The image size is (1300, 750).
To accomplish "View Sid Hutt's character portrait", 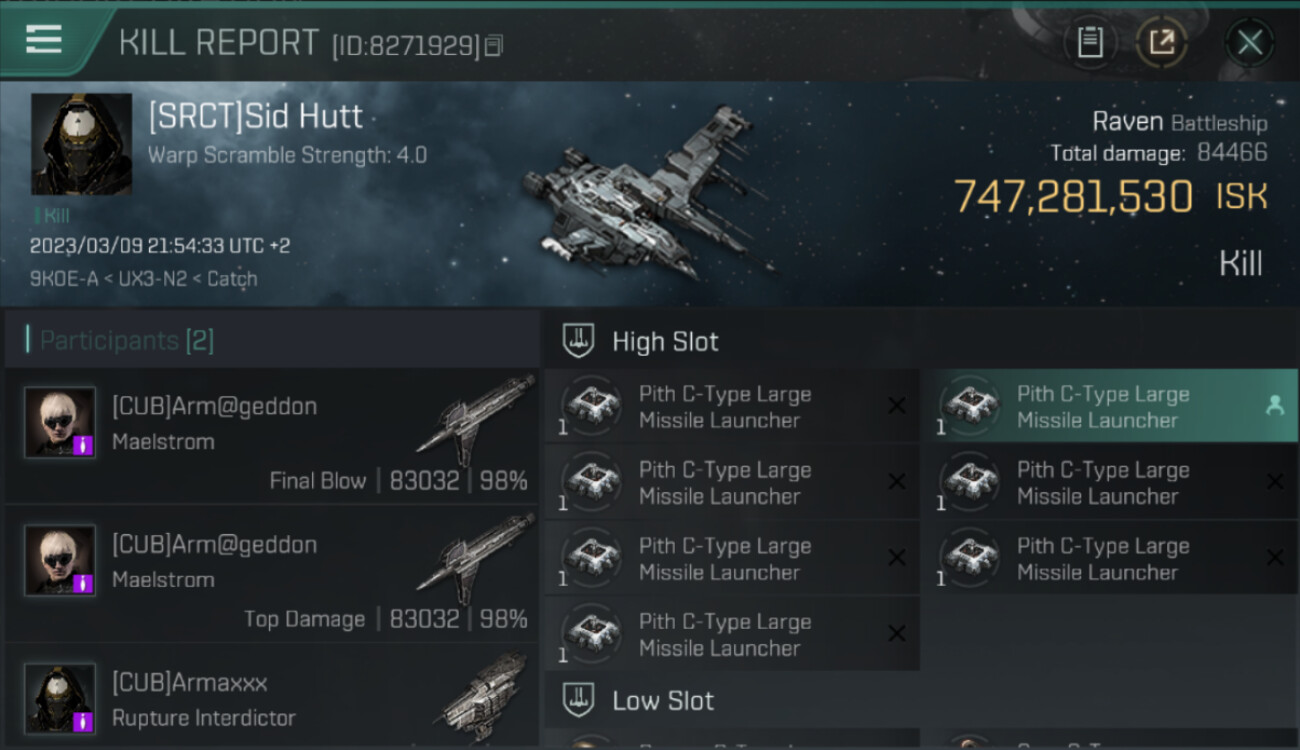I will pos(81,144).
